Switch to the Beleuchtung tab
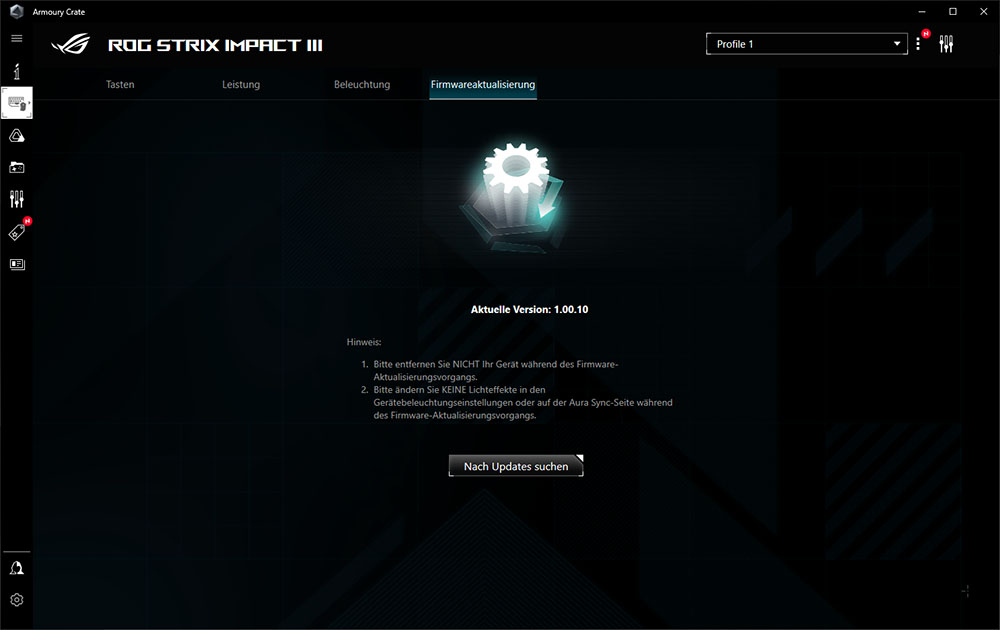Screen dimensions: 1000x630 362,84
